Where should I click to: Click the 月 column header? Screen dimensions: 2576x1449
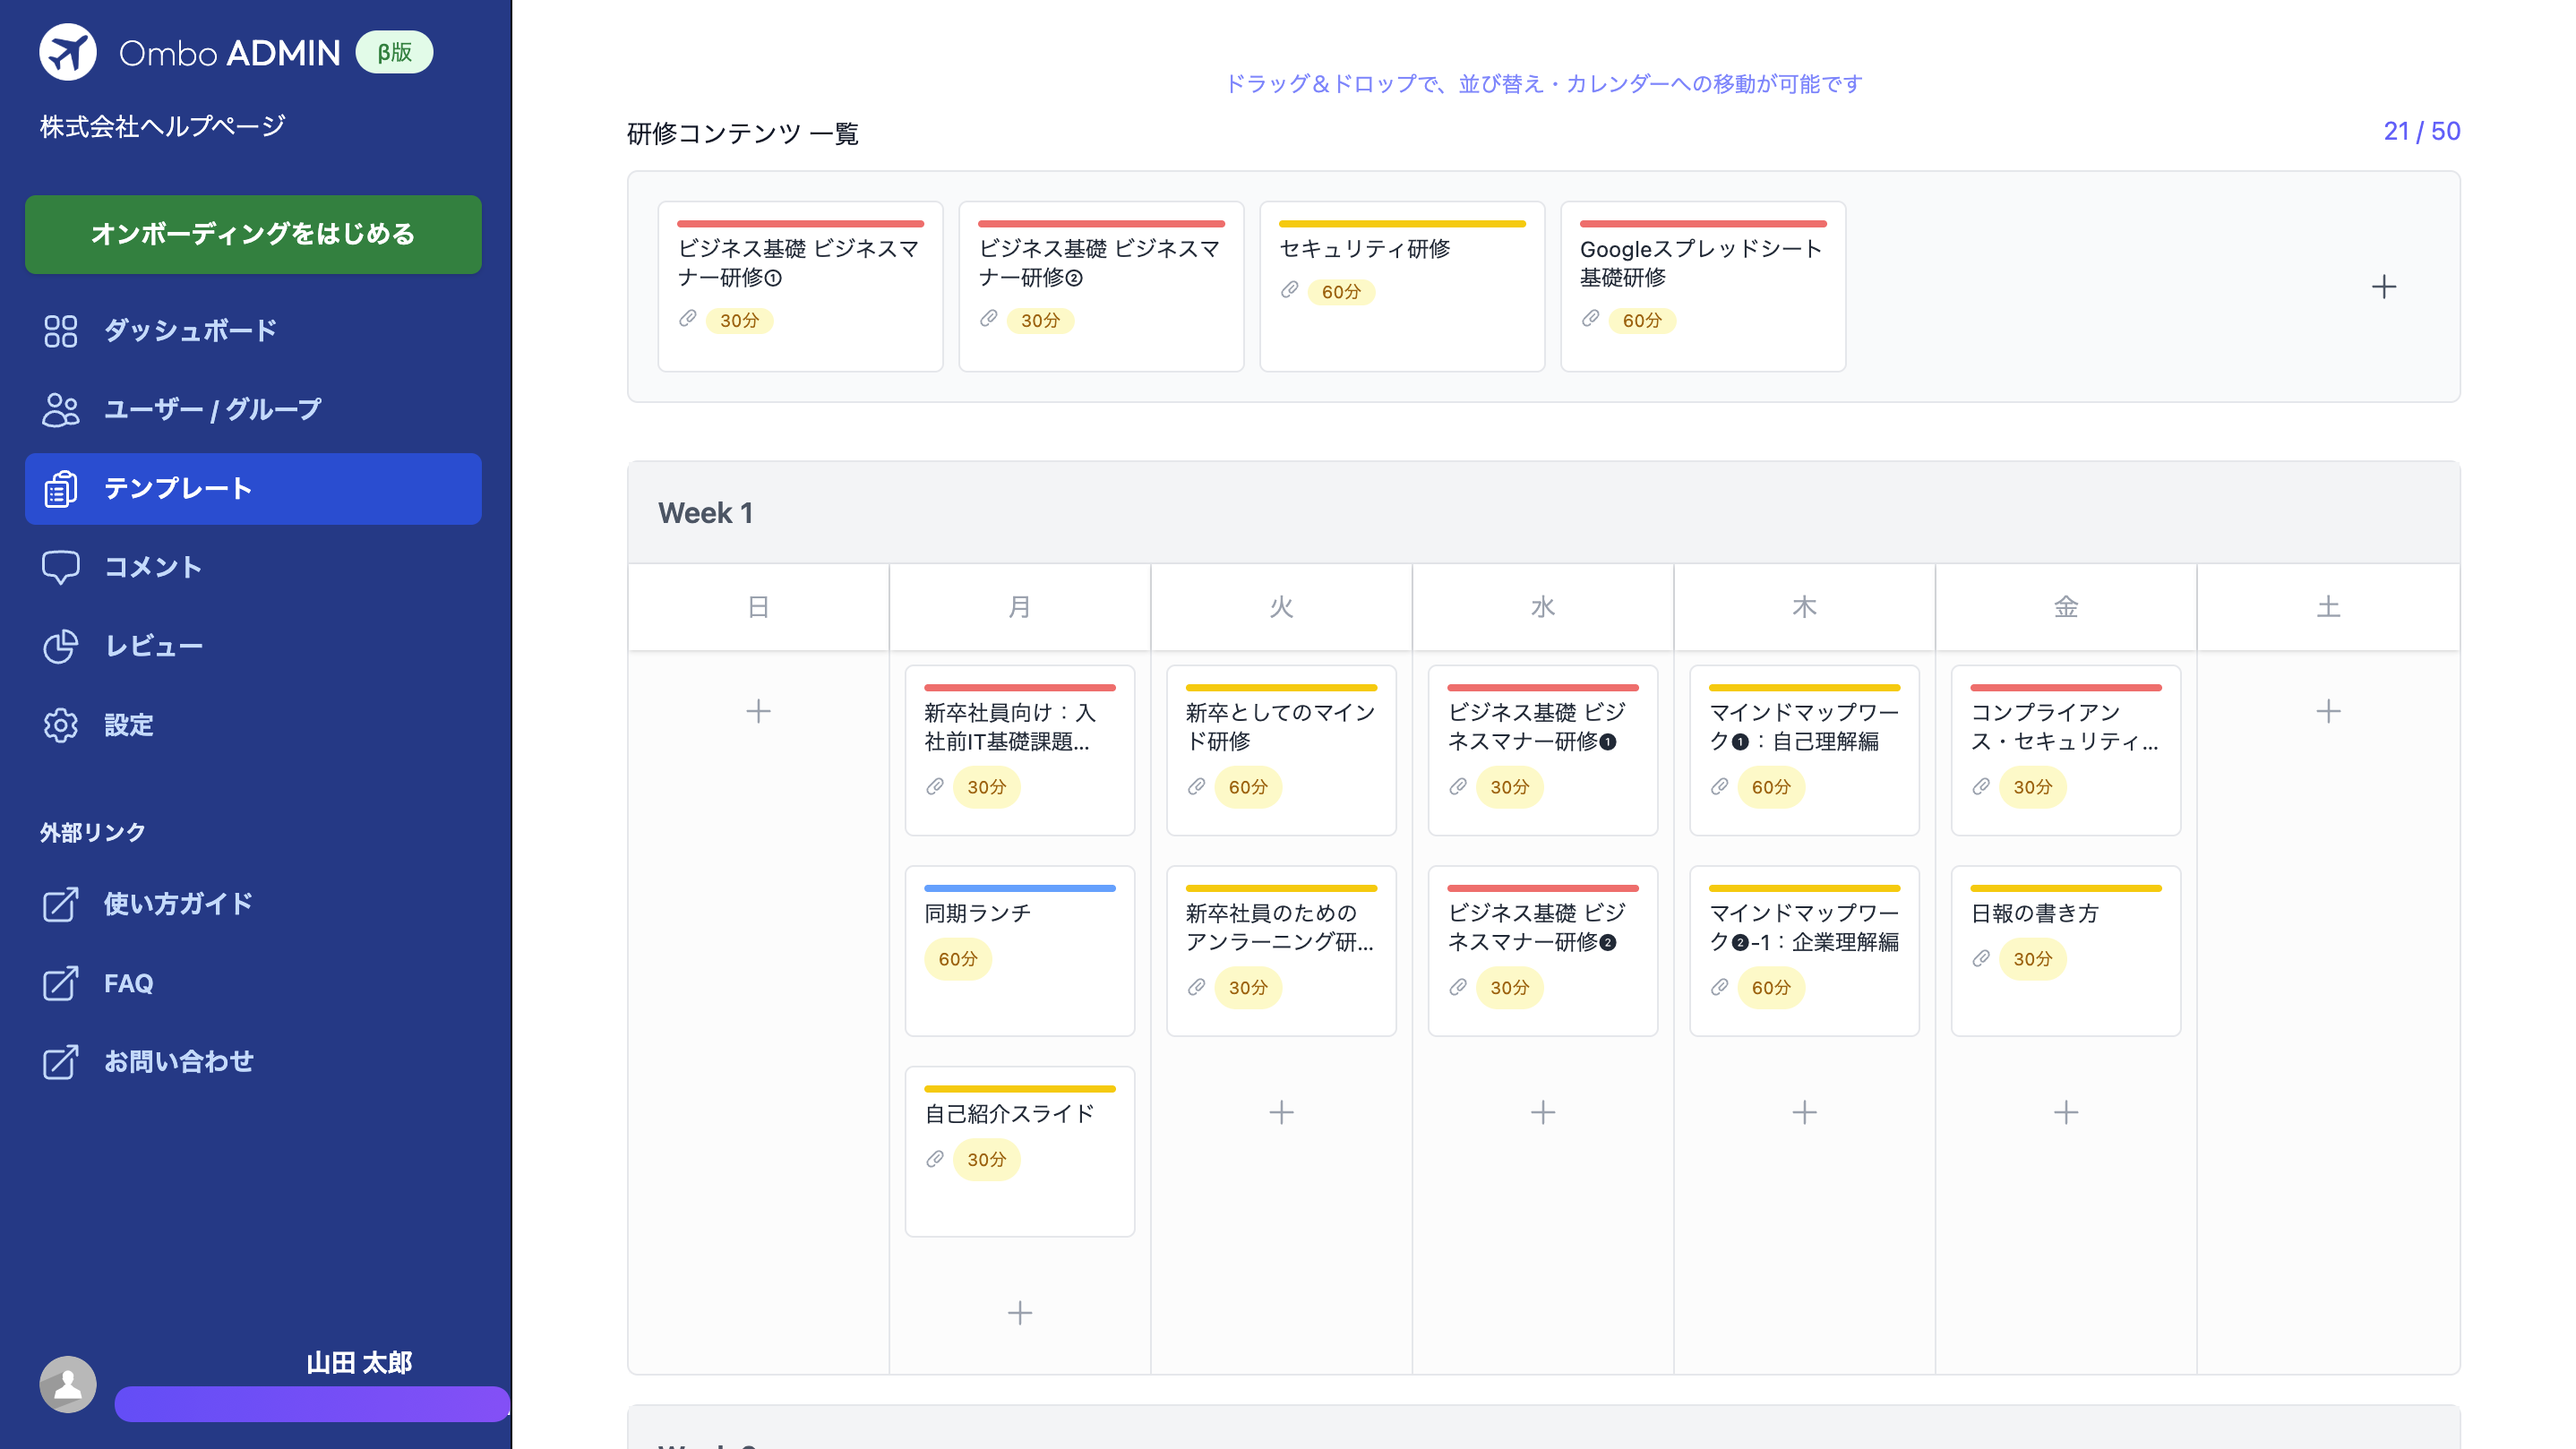[1019, 607]
